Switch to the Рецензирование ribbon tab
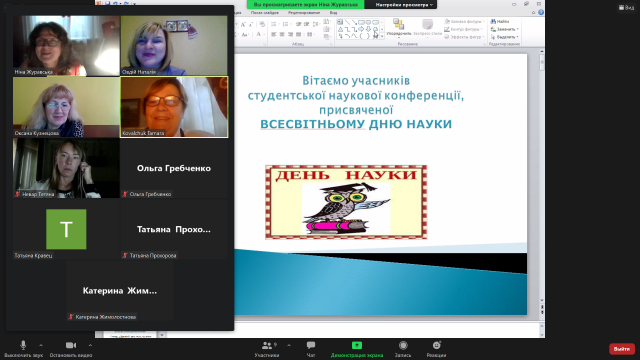Viewport: 640px width, 360px height. click(x=304, y=13)
